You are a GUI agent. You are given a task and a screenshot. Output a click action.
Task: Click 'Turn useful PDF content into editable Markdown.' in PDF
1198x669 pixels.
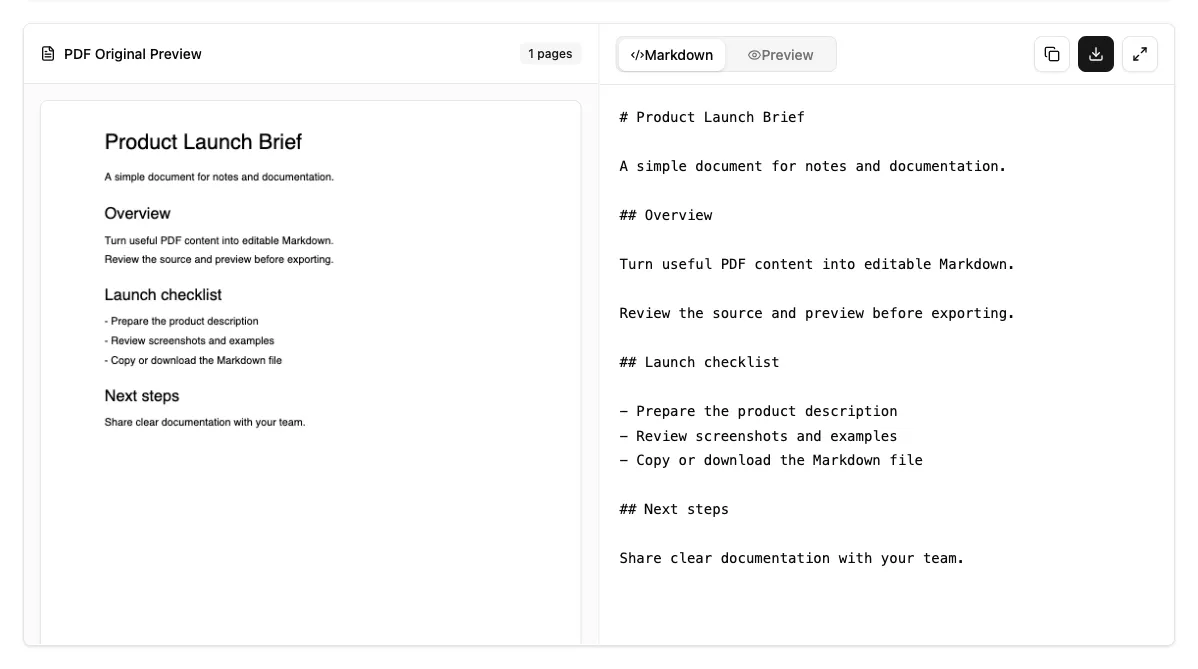(219, 241)
